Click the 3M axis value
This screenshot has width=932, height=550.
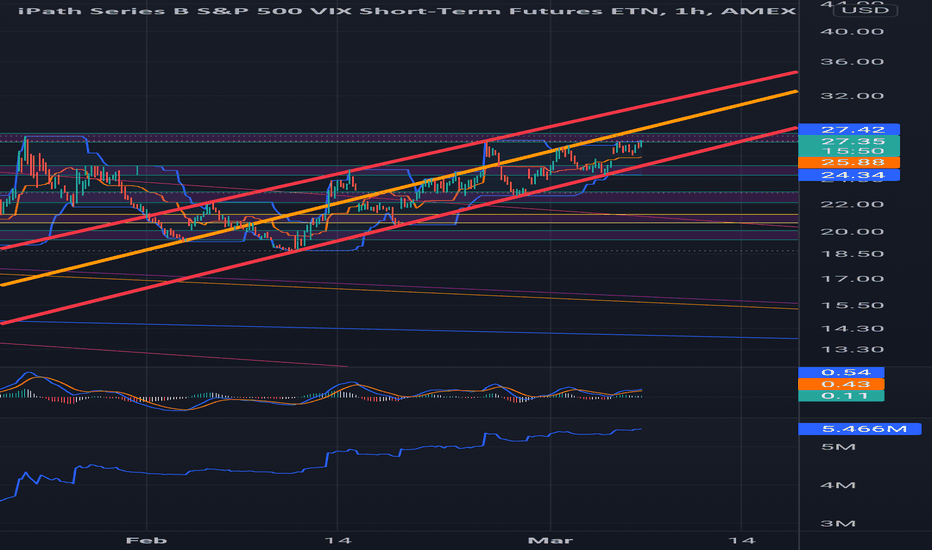click(x=838, y=524)
